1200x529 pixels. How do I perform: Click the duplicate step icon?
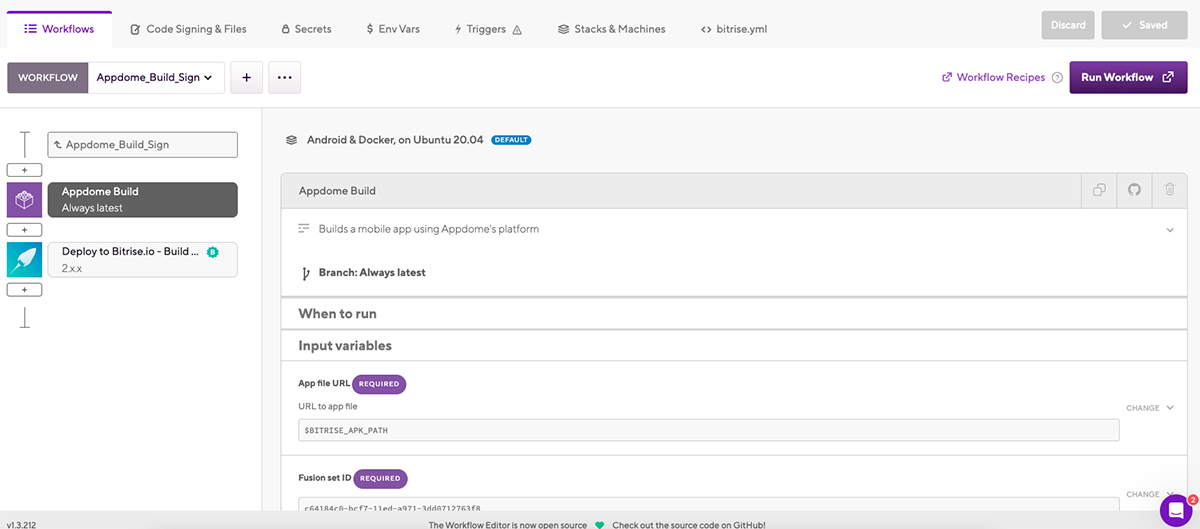pyautogui.click(x=1099, y=190)
